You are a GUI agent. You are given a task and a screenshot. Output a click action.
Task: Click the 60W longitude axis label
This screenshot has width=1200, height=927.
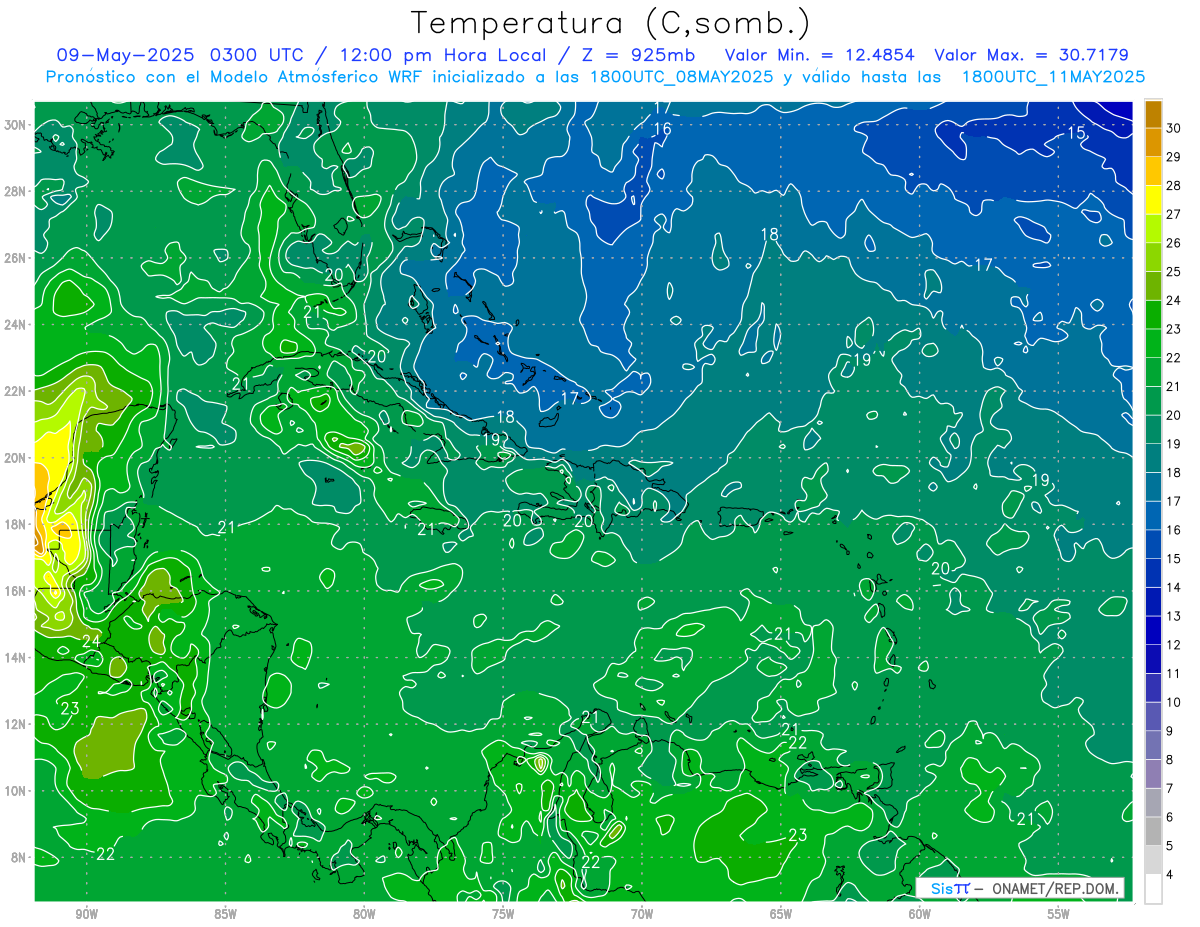pos(920,914)
